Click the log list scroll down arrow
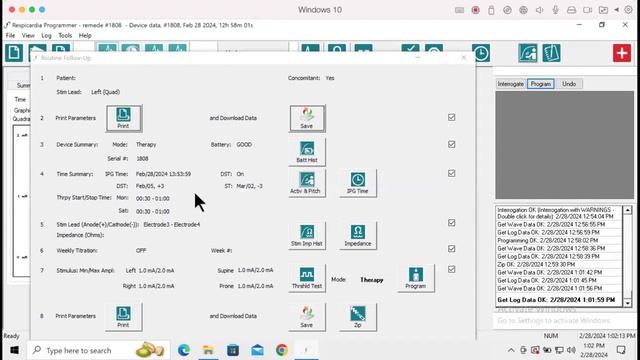 (627, 302)
